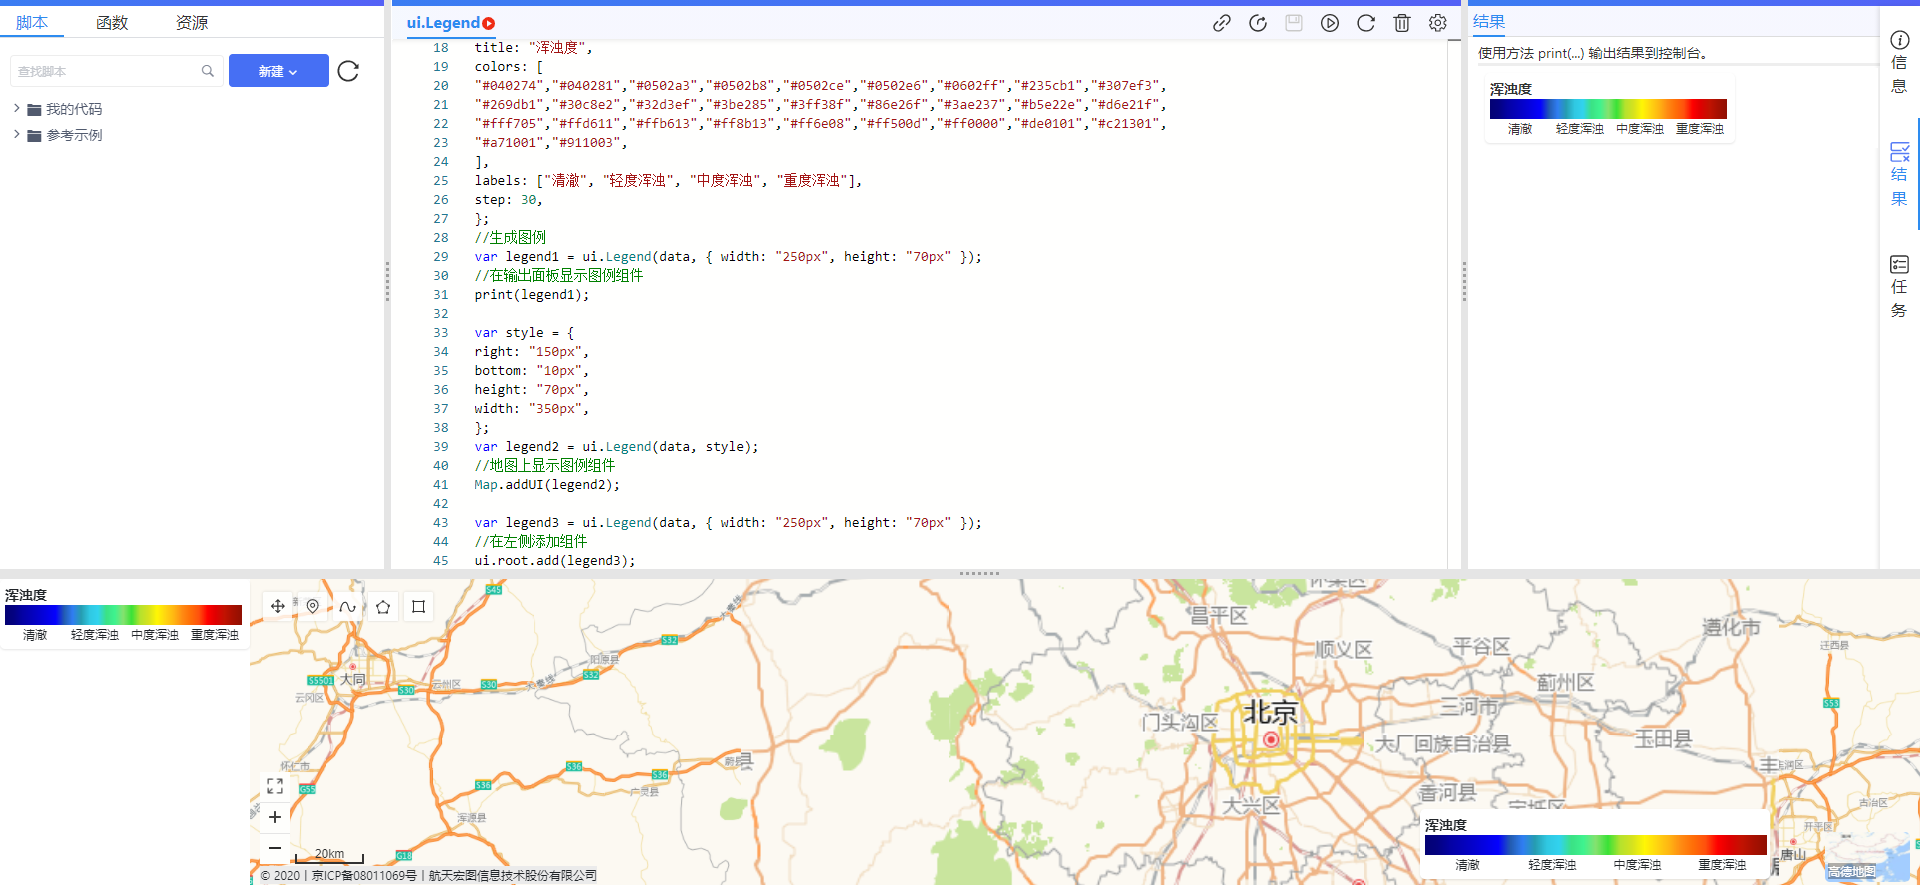This screenshot has height=885, width=1920.
Task: Open the 结果 results side panel
Action: tap(1899, 174)
